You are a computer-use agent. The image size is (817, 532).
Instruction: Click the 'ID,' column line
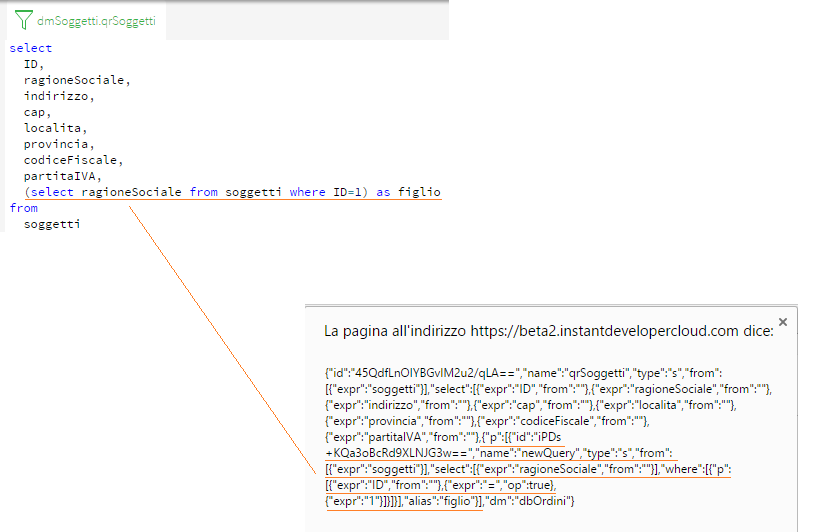click(x=34, y=64)
